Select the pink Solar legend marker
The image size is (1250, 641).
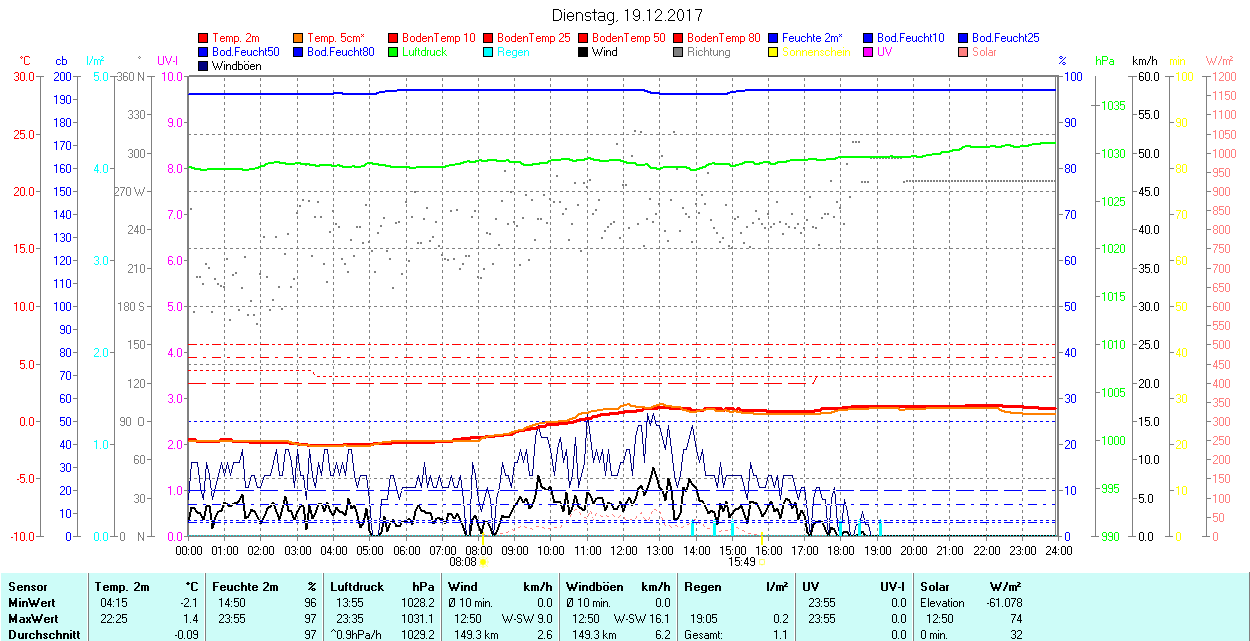point(963,52)
